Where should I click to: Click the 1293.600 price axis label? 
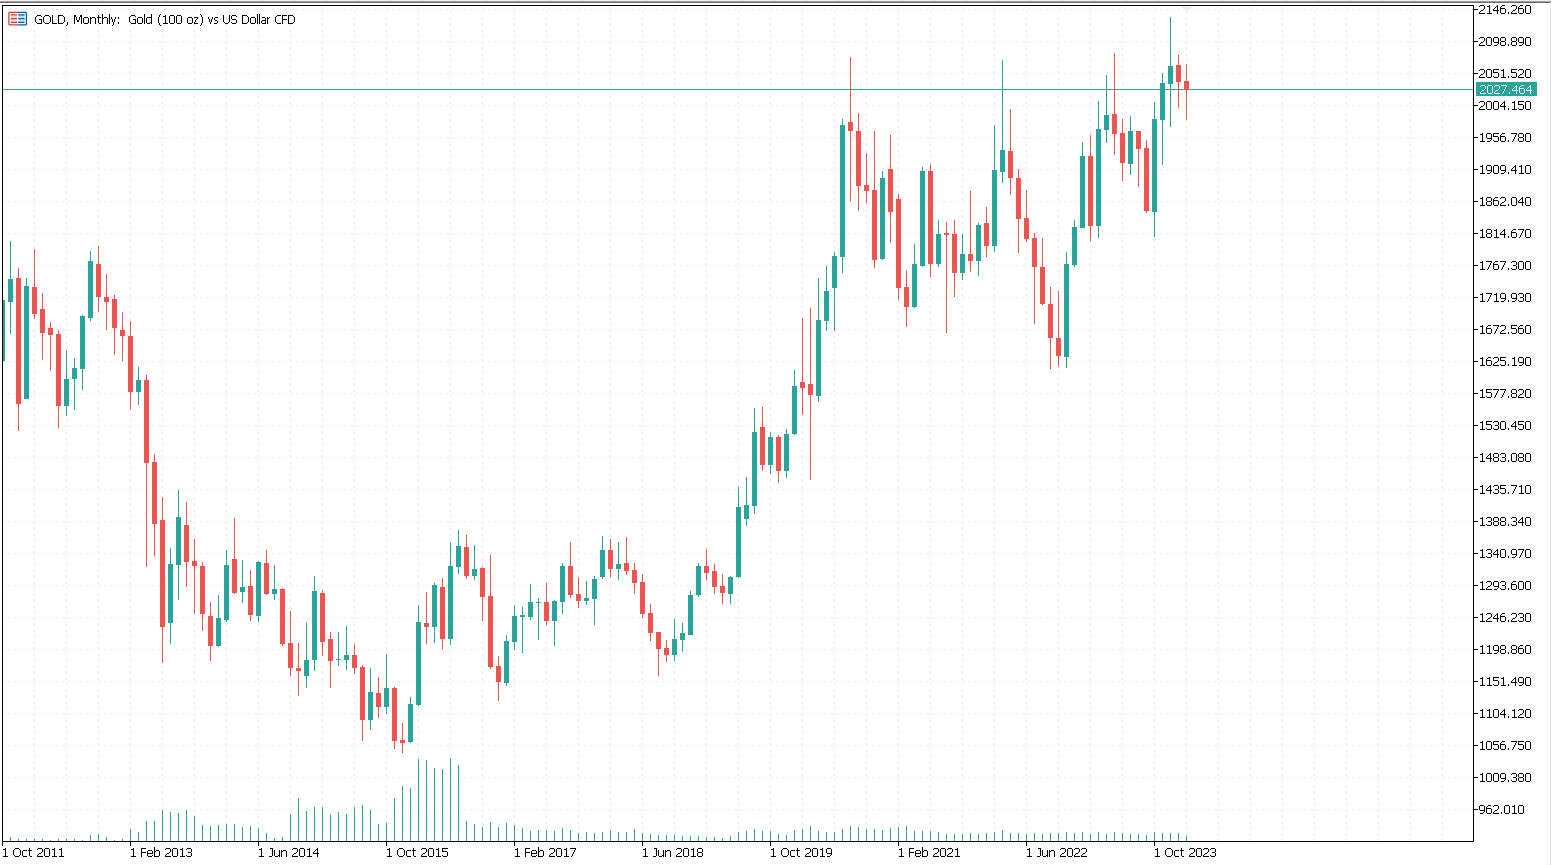coord(1505,586)
